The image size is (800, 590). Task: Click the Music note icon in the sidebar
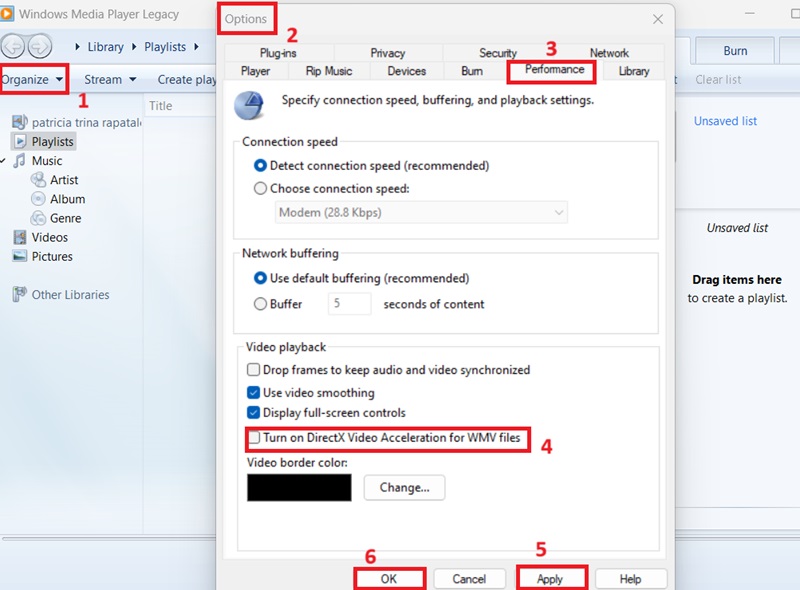(x=19, y=160)
